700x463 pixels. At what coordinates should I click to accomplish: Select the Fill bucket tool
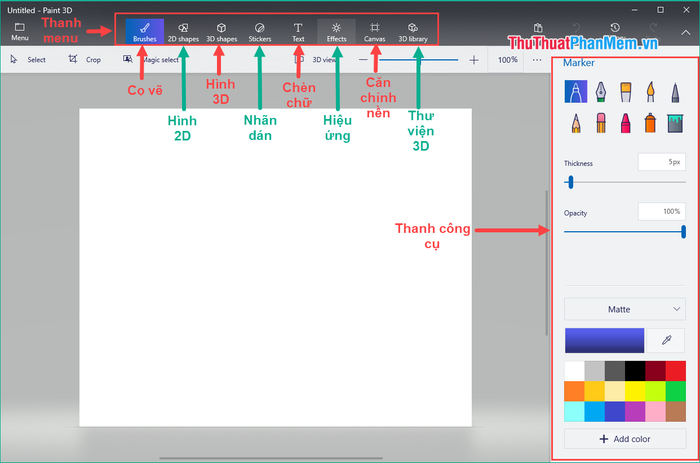(x=675, y=123)
